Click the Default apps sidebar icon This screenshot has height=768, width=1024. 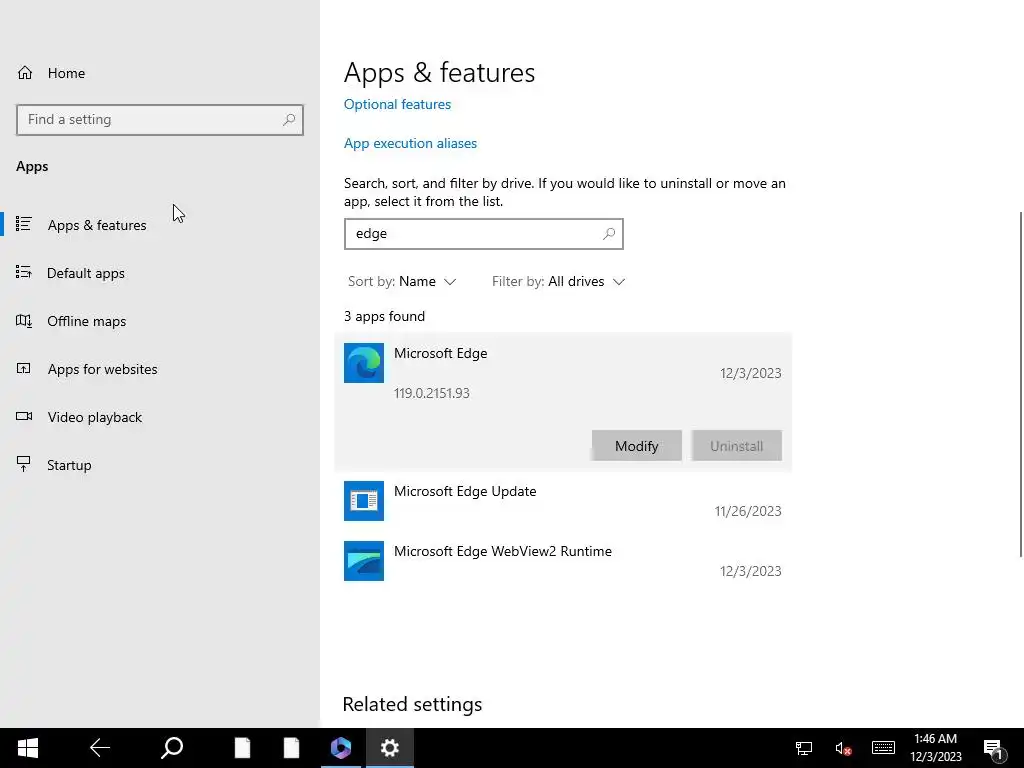tap(24, 272)
